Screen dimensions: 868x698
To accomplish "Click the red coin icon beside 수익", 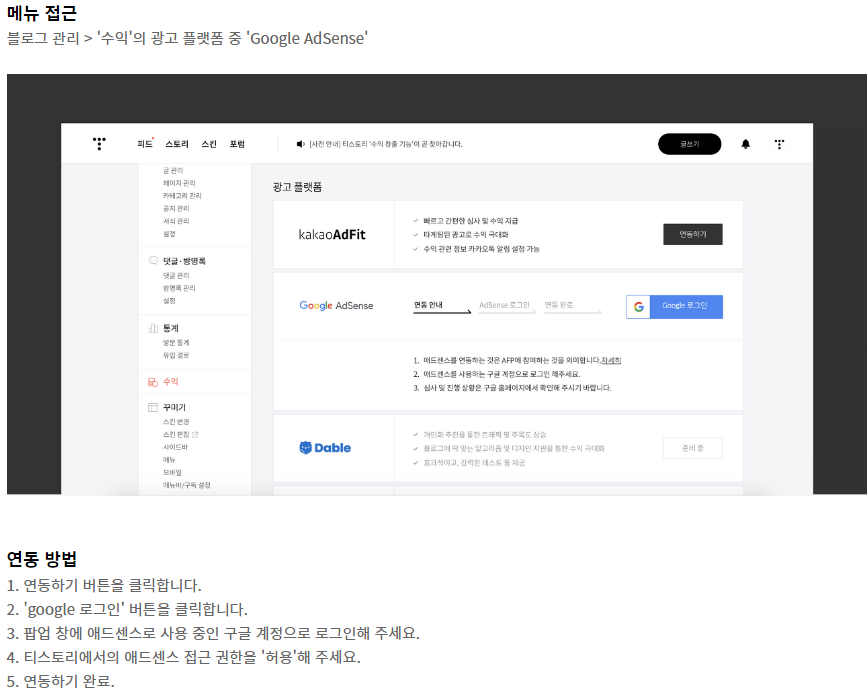I will click(x=153, y=382).
